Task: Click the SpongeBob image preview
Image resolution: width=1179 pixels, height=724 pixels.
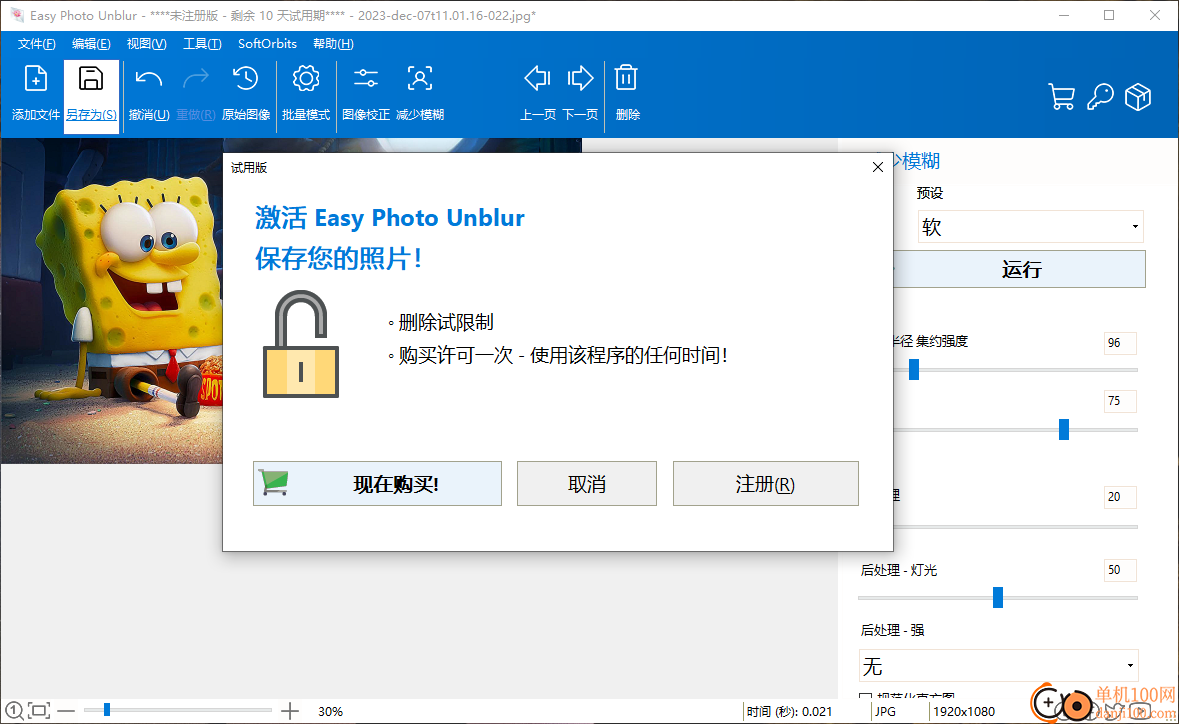Action: (111, 301)
